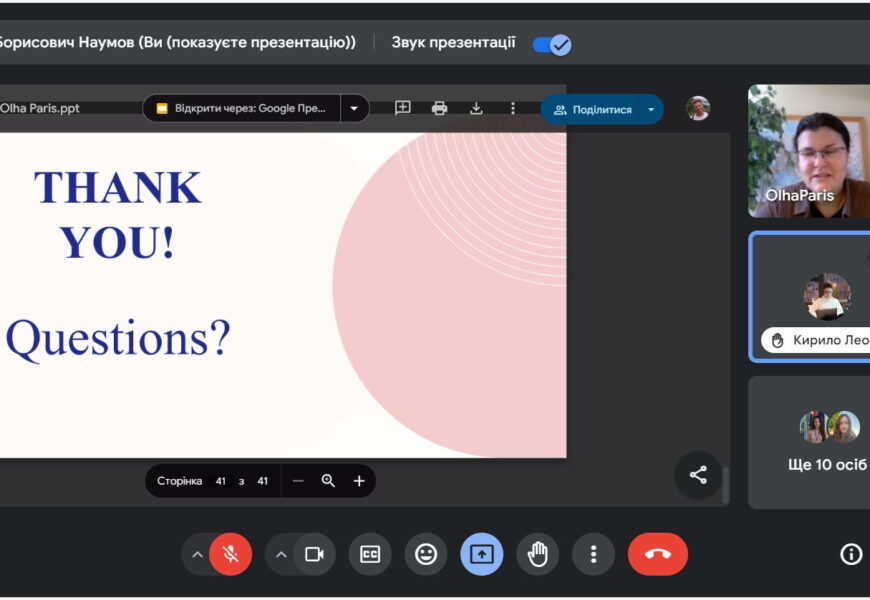Expand camera video settings arrow
This screenshot has width=870, height=600.
click(281, 554)
